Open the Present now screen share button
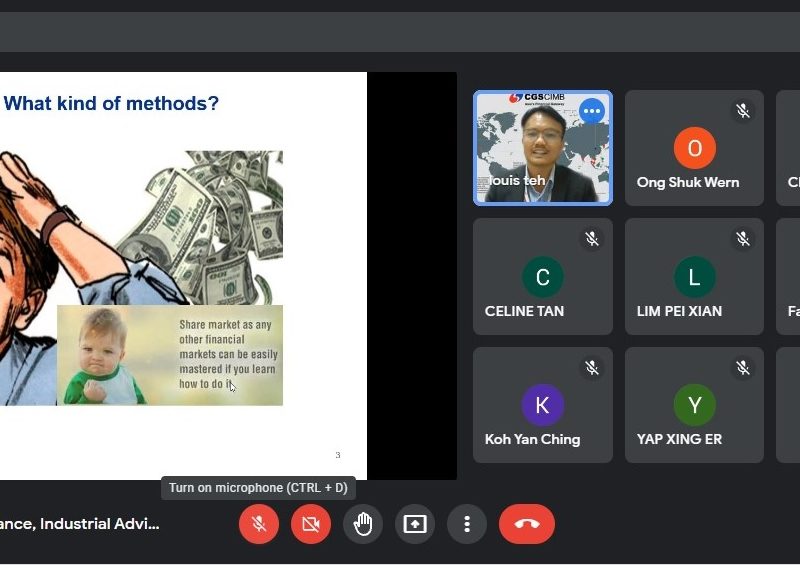This screenshot has height=575, width=800. click(415, 524)
